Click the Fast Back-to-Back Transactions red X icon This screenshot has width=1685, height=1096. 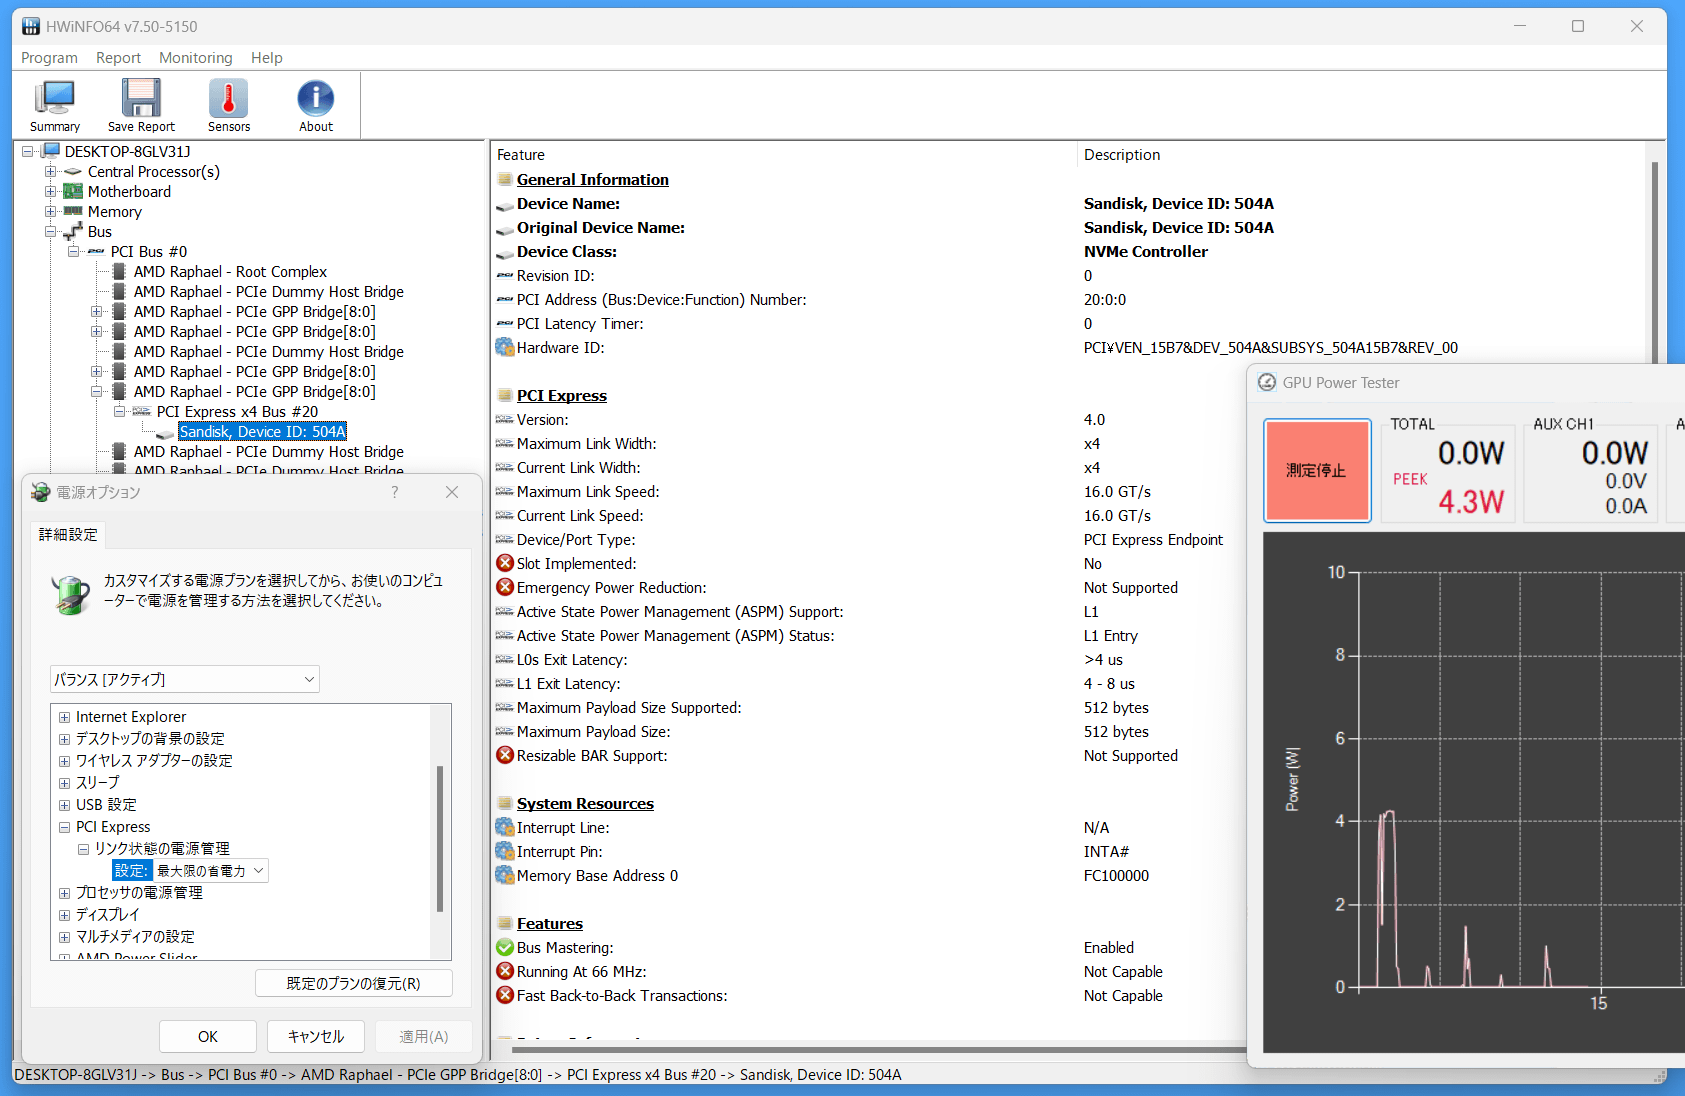point(505,995)
